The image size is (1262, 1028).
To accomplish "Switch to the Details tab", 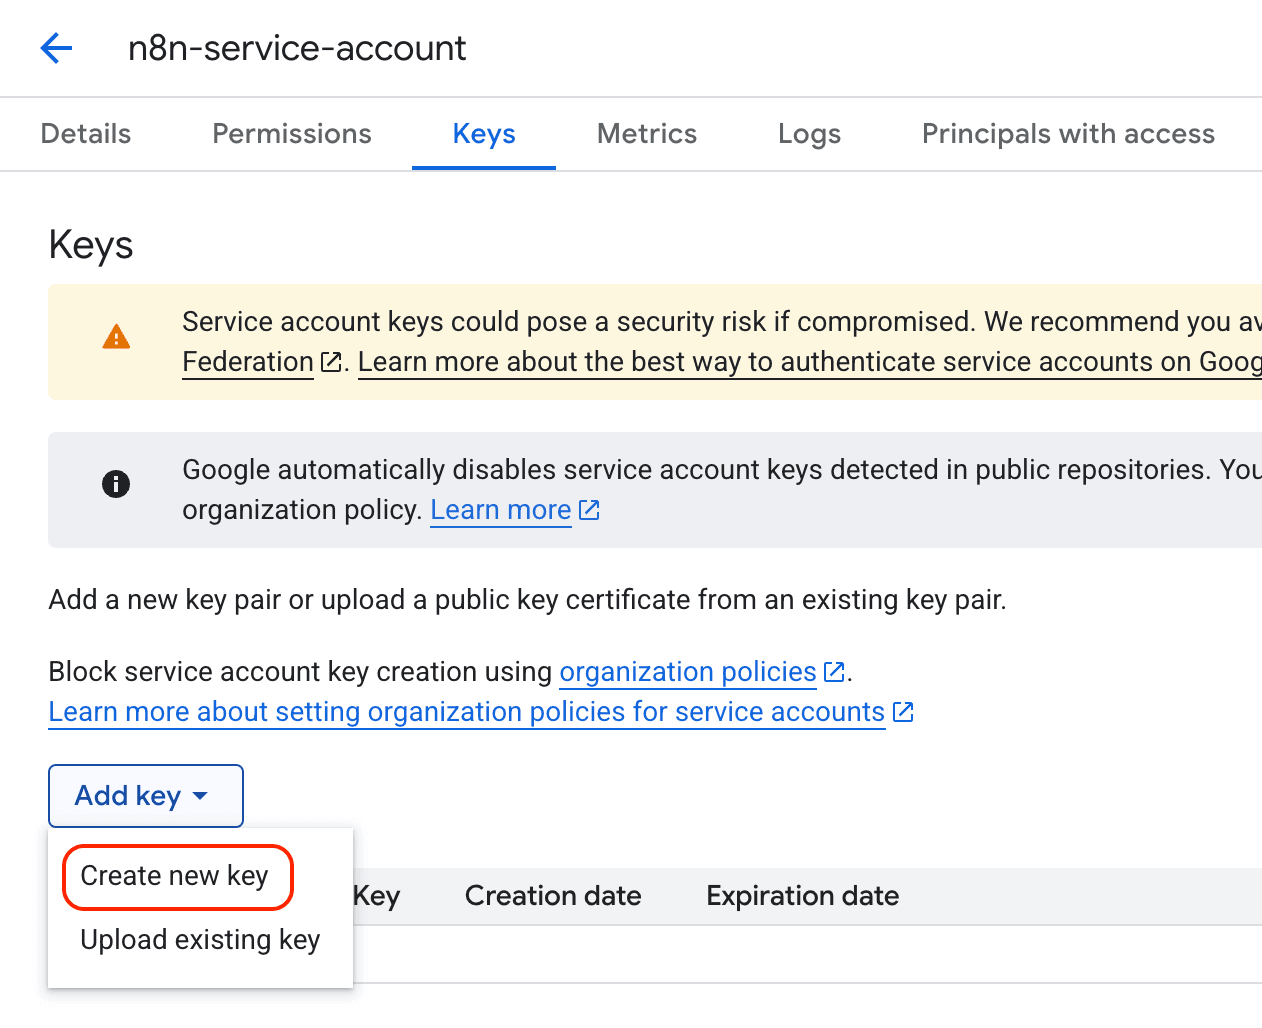I will pos(85,133).
